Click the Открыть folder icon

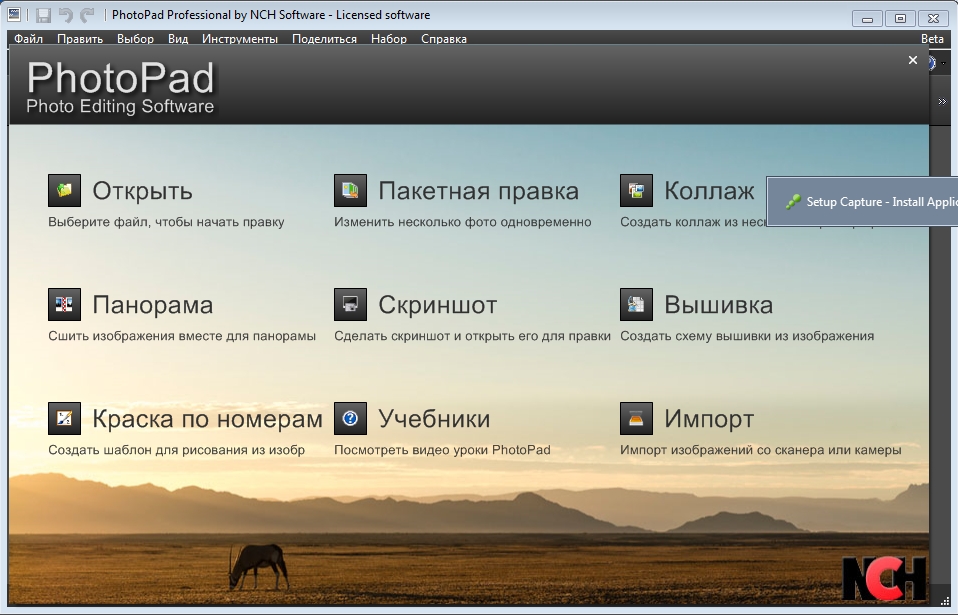point(64,190)
